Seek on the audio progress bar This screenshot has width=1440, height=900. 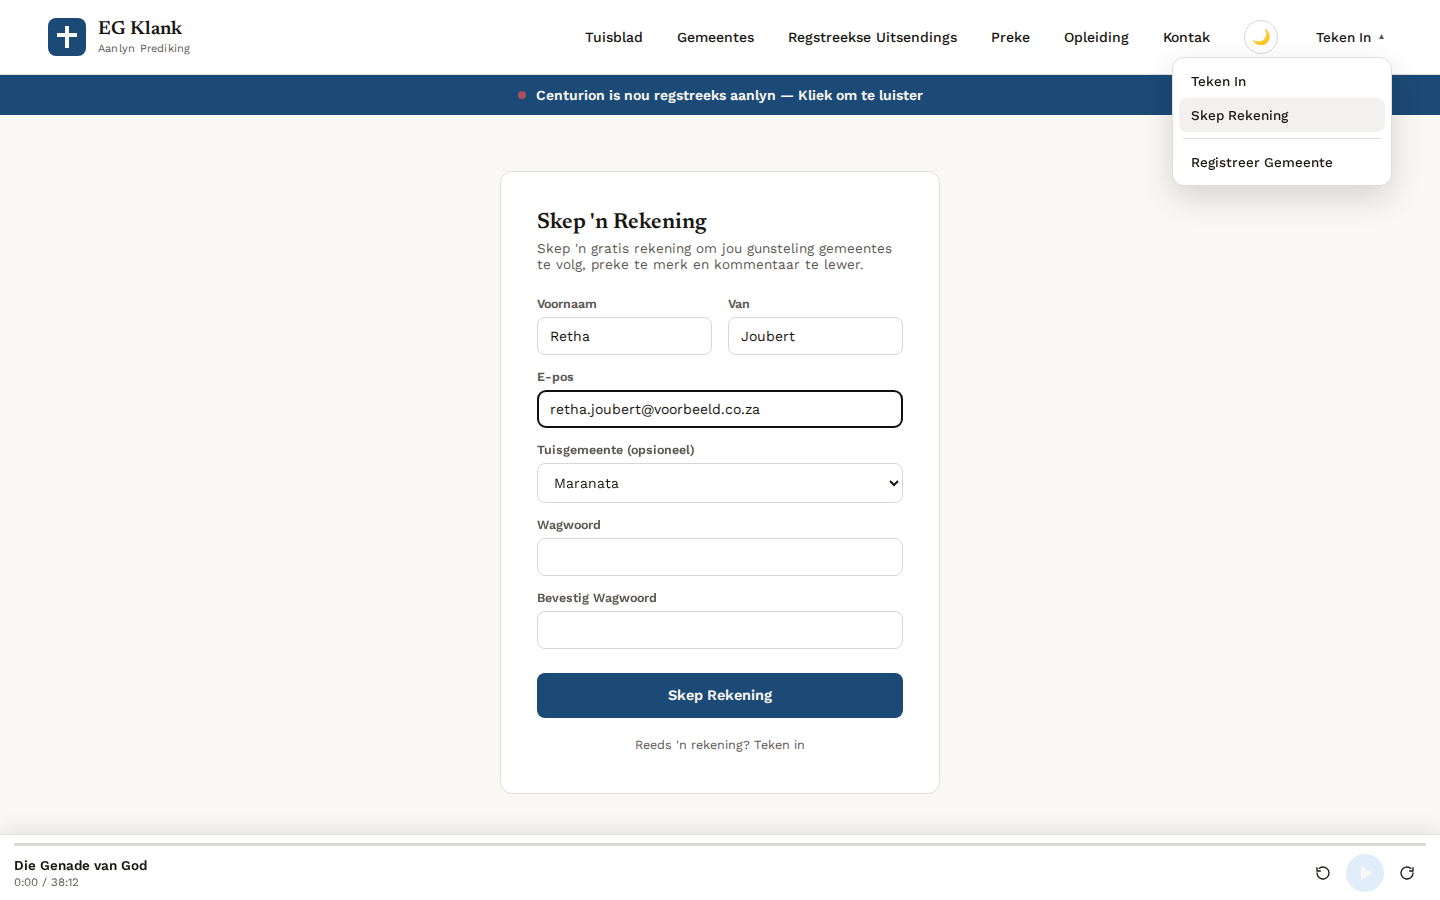click(720, 845)
